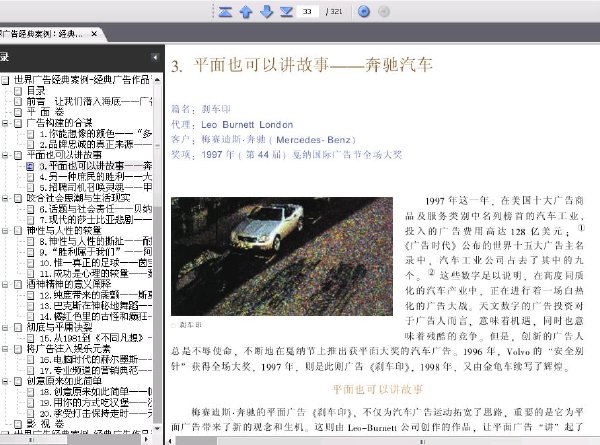
Task: Click the document horizontal scroll-left arrow
Action: tap(170, 441)
